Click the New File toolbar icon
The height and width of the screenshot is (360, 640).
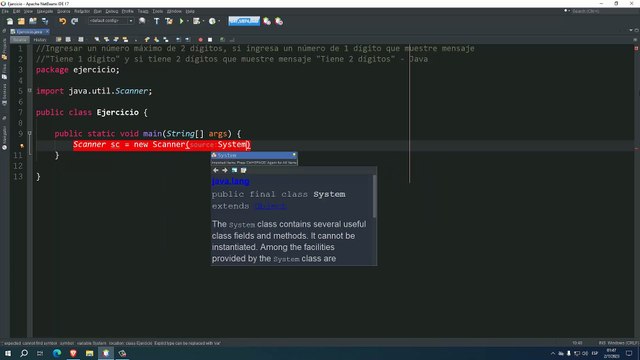tap(10, 21)
